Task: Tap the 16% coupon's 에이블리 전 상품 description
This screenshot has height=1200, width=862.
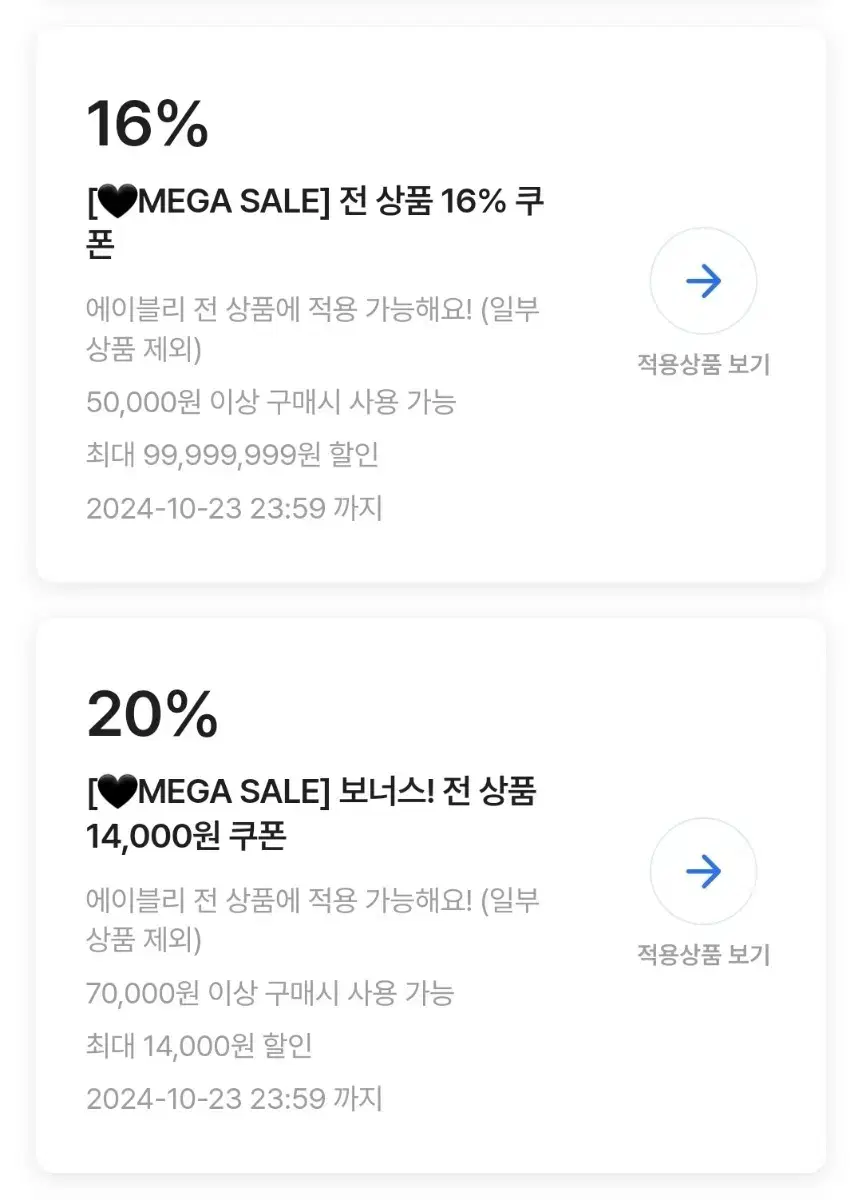Action: (x=313, y=330)
